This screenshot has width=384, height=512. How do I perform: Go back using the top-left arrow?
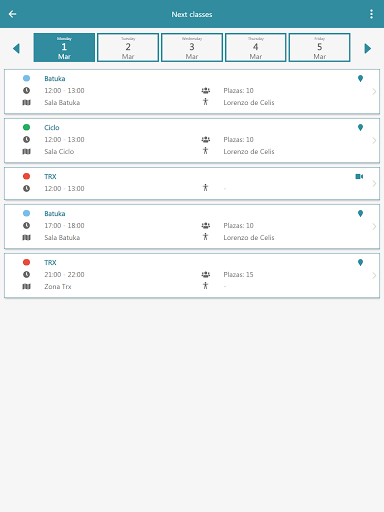pos(13,14)
